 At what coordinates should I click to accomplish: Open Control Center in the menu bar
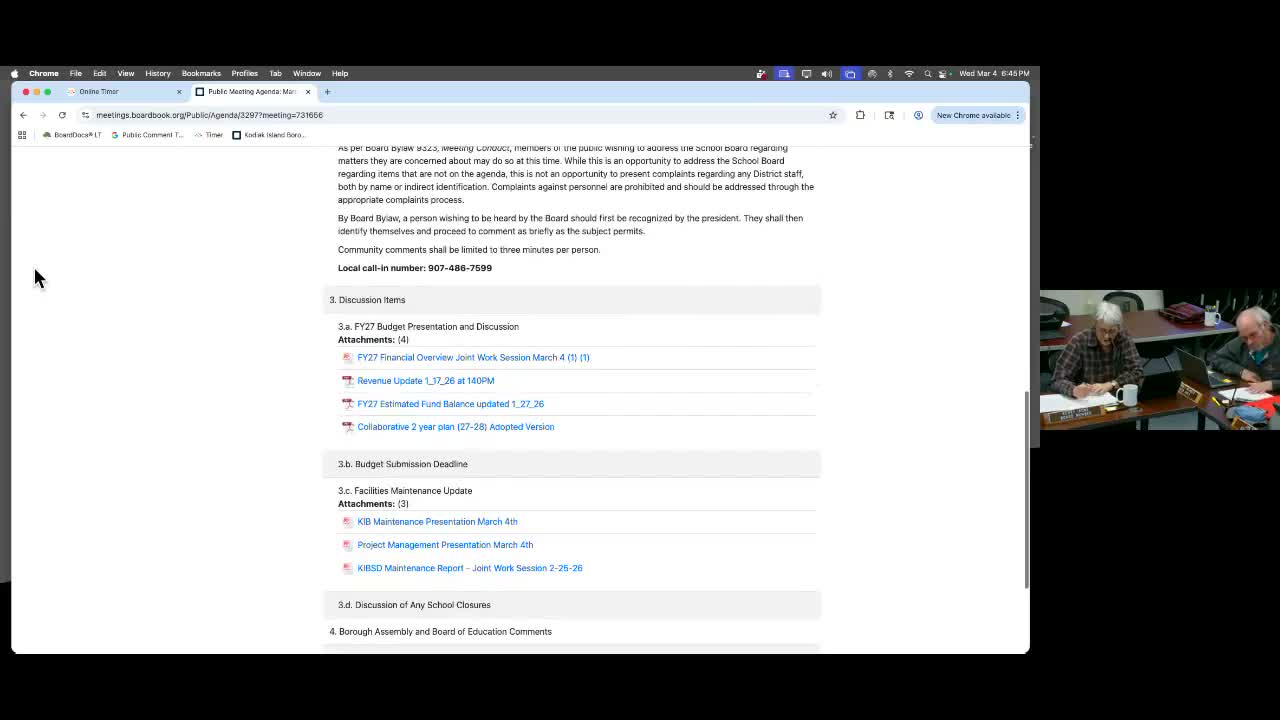pyautogui.click(x=943, y=73)
